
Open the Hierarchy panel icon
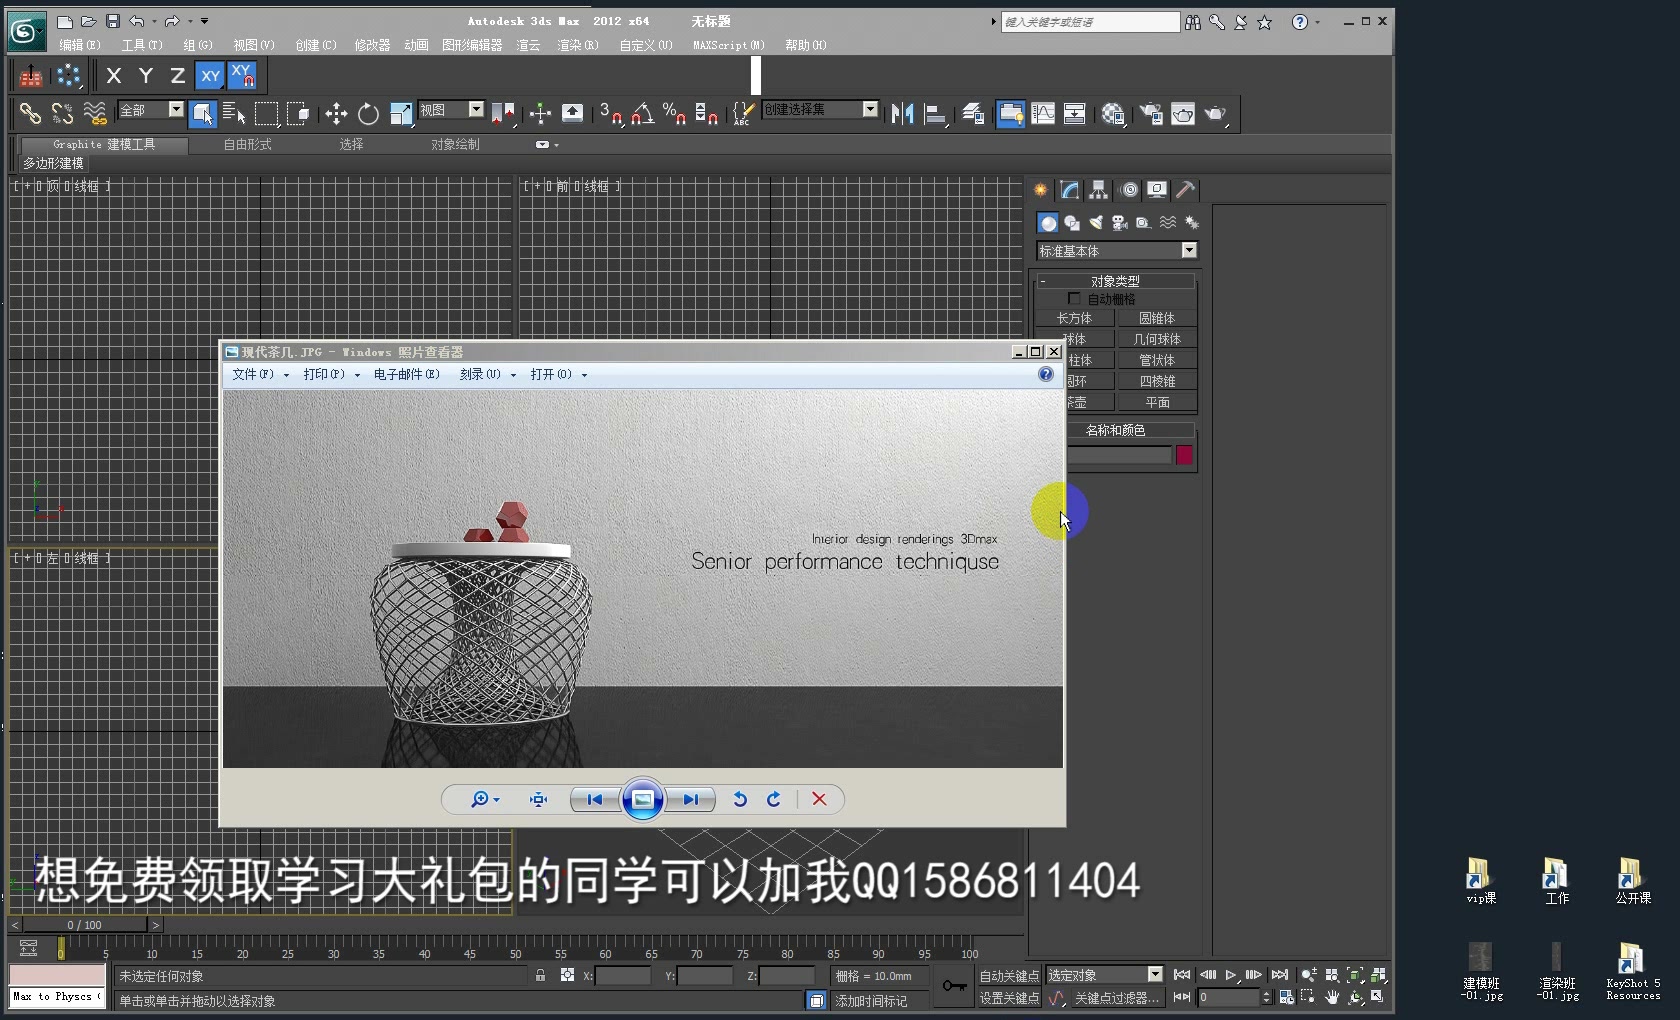point(1099,190)
